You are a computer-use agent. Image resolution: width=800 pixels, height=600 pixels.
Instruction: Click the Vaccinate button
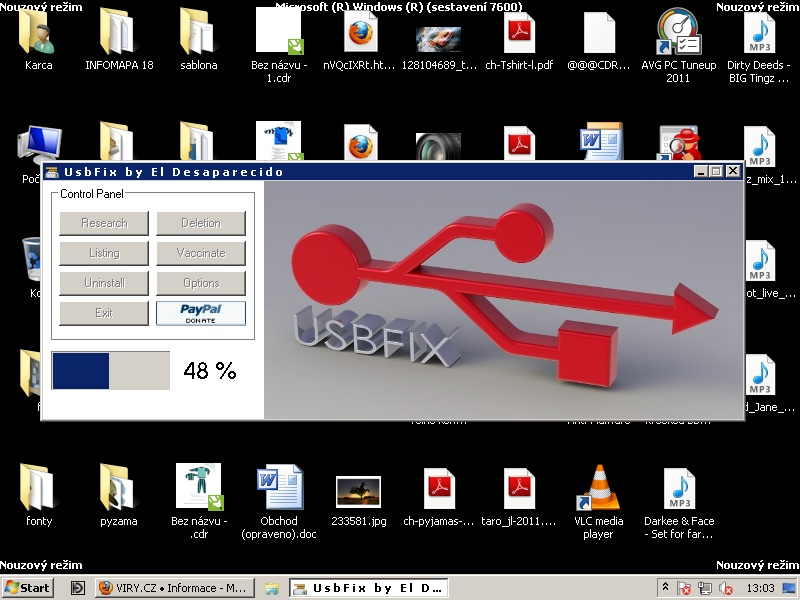pyautogui.click(x=201, y=253)
